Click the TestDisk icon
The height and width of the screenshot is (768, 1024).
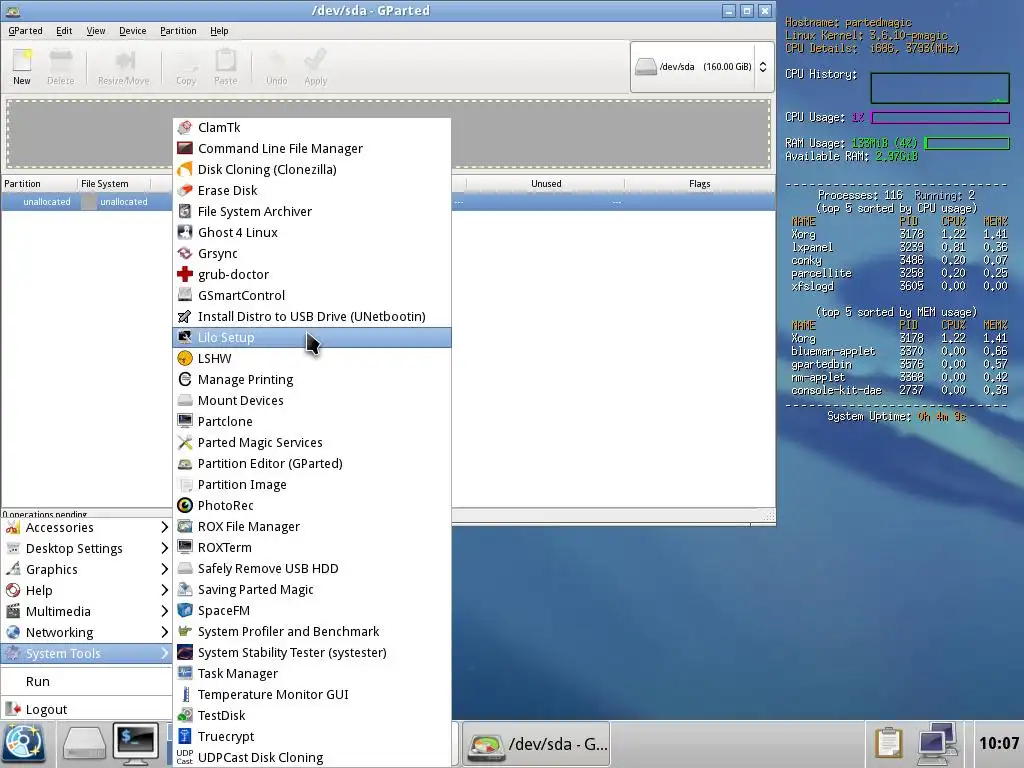(x=185, y=716)
